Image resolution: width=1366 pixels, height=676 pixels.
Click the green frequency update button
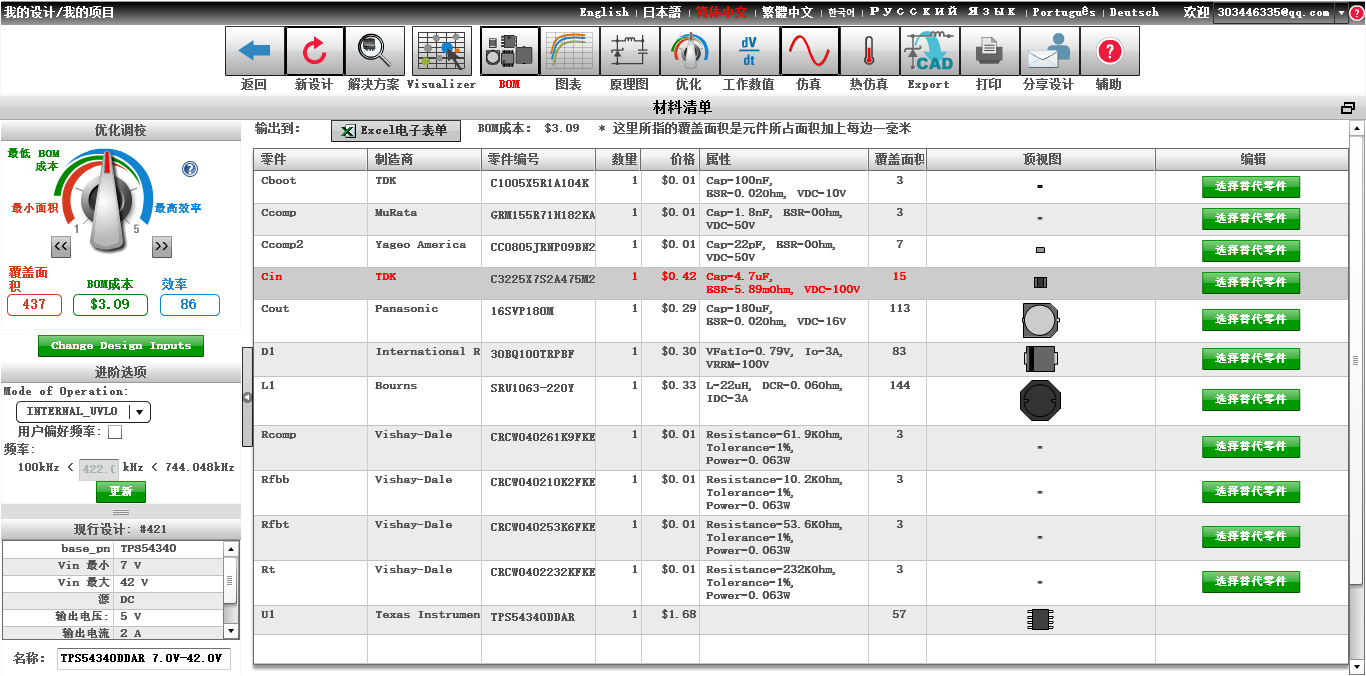[121, 491]
